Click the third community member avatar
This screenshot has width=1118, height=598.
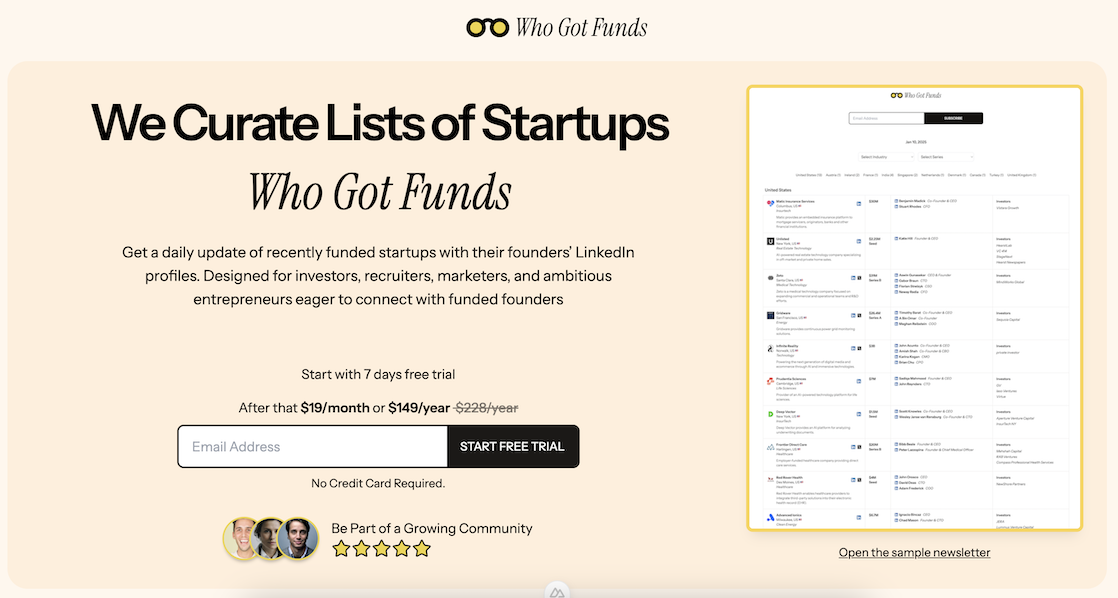pos(298,538)
